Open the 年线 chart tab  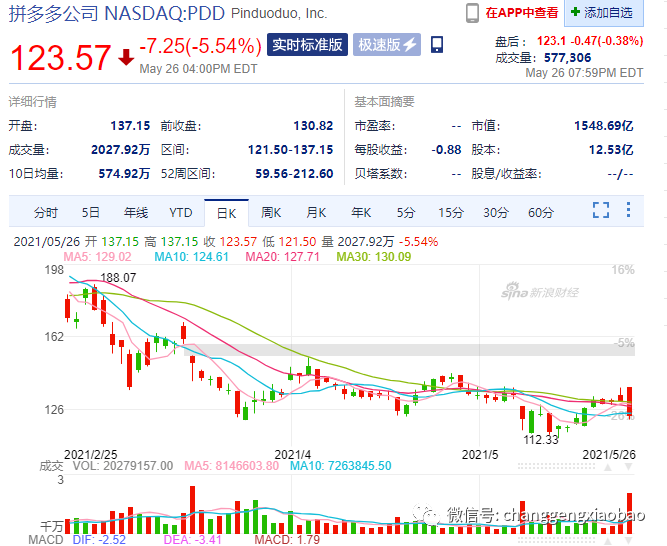[136, 212]
